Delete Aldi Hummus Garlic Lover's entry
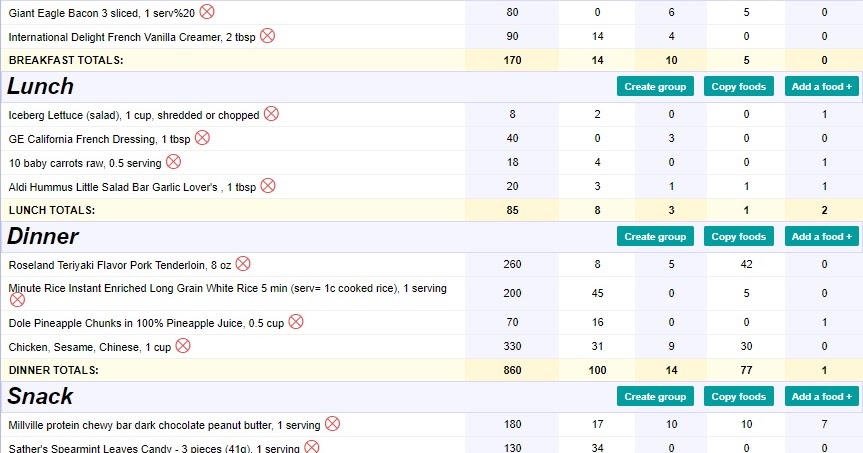 pyautogui.click(x=268, y=186)
